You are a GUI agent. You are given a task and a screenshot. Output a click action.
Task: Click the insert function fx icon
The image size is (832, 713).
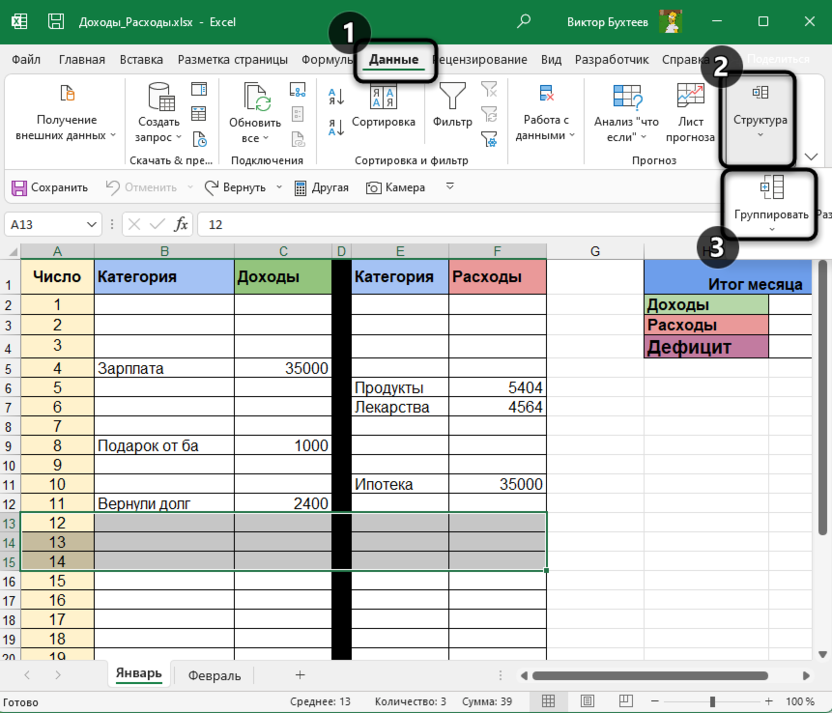[181, 224]
